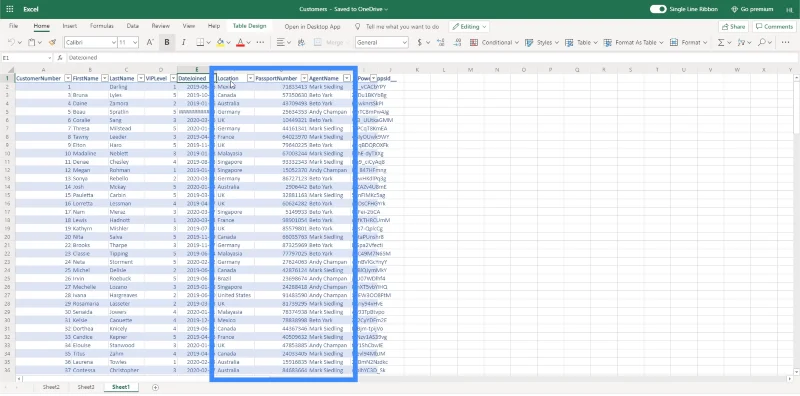Open ribbon overflow ellipsis at far right
This screenshot has width=800, height=396.
pos(786,42)
